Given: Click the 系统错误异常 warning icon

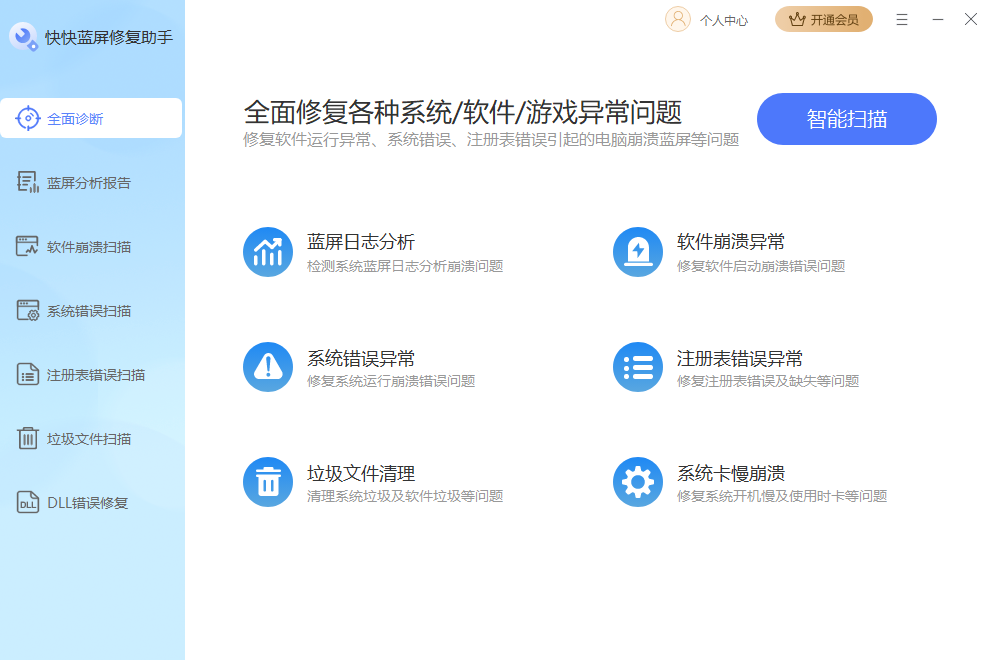Looking at the screenshot, I should (x=268, y=366).
